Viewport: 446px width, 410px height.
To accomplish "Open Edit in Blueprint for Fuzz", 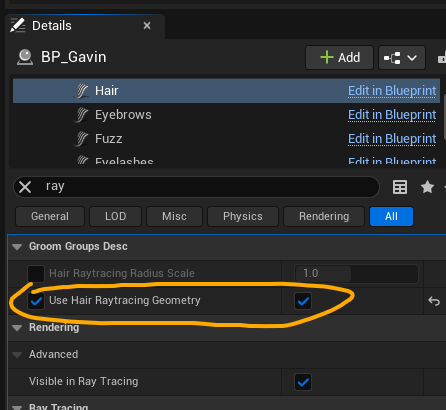I will [x=392, y=139].
